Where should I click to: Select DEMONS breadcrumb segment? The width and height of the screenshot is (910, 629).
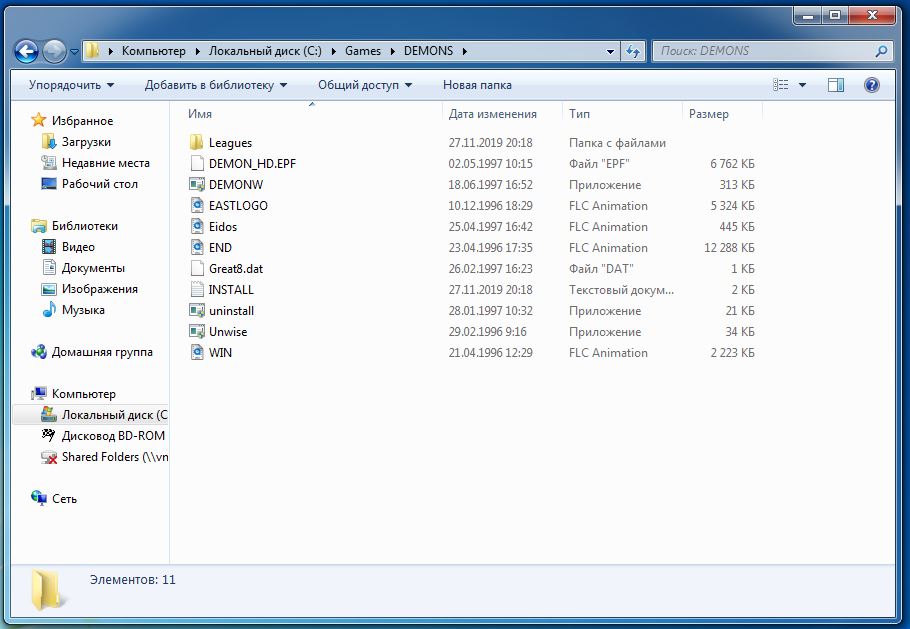(428, 51)
